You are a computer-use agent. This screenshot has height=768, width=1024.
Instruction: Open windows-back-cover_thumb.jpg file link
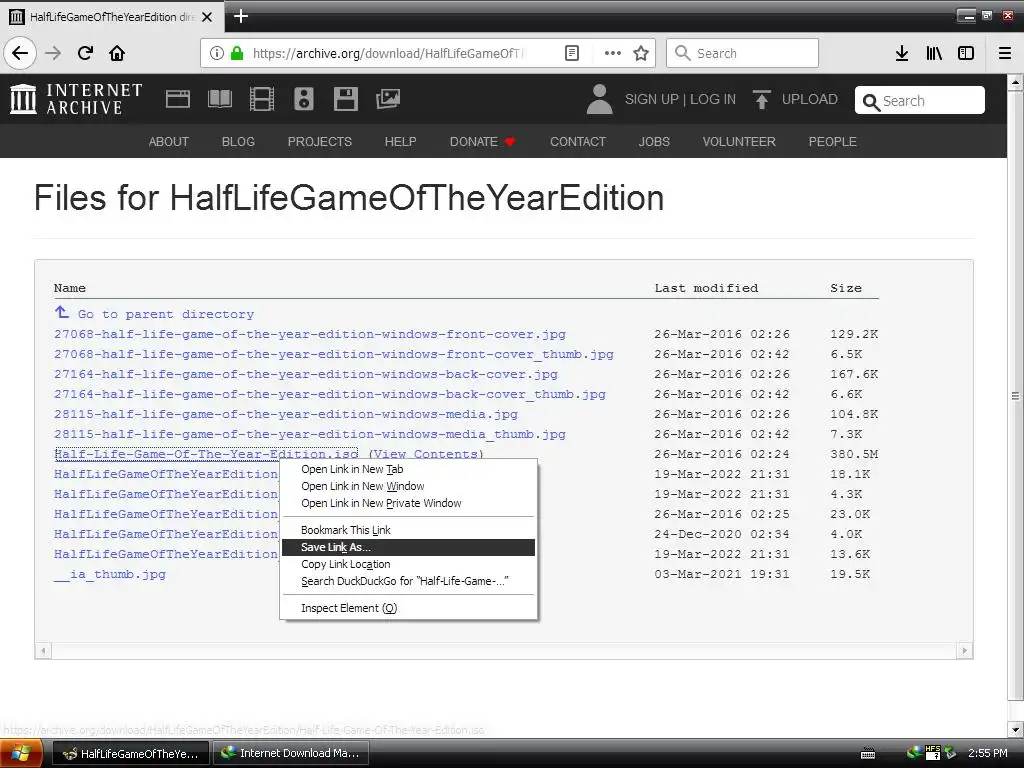(330, 394)
